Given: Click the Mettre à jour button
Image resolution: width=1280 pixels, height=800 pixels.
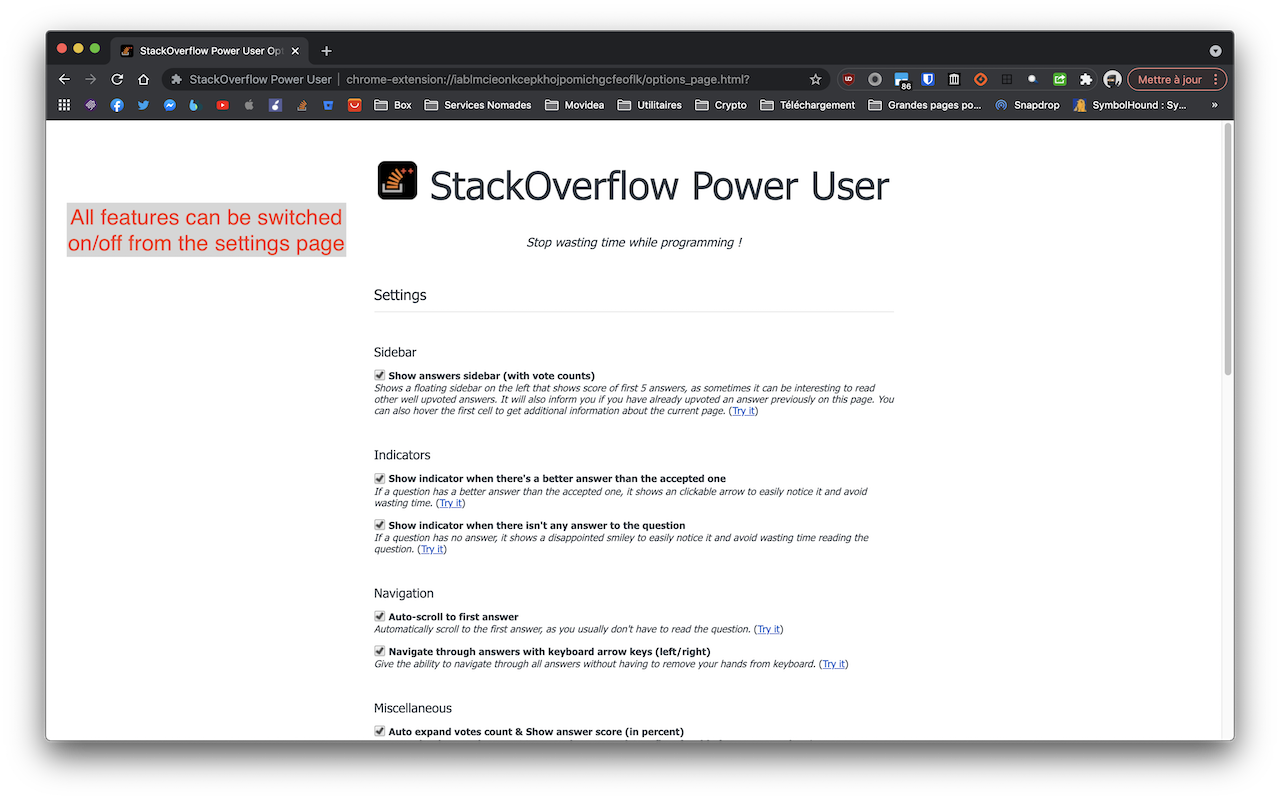Looking at the screenshot, I should (x=1169, y=78).
